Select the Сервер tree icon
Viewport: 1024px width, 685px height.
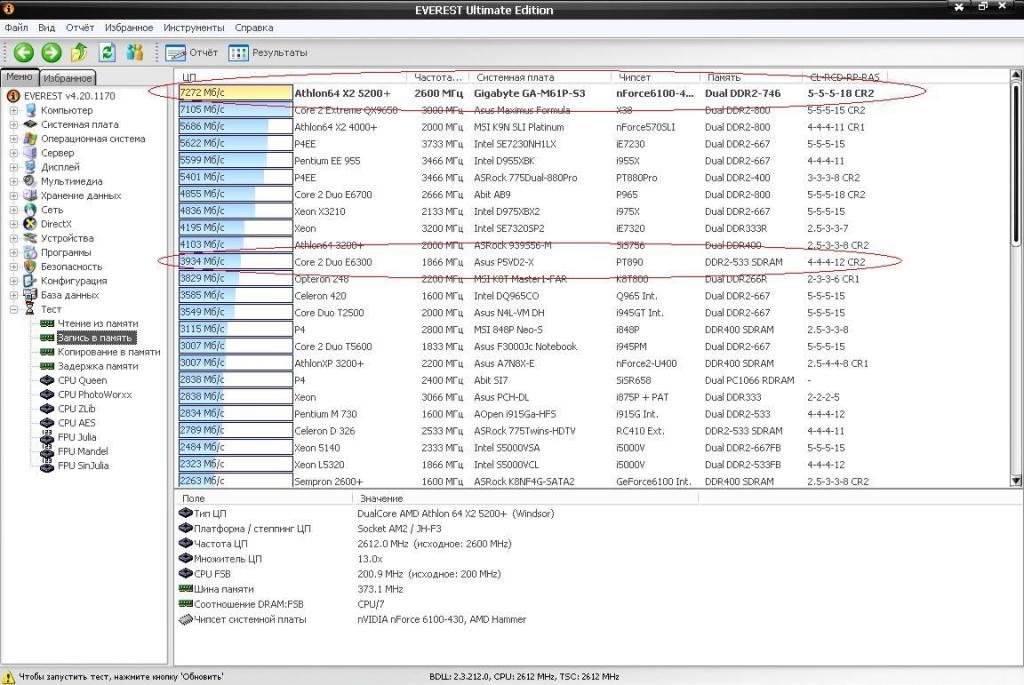(30, 153)
